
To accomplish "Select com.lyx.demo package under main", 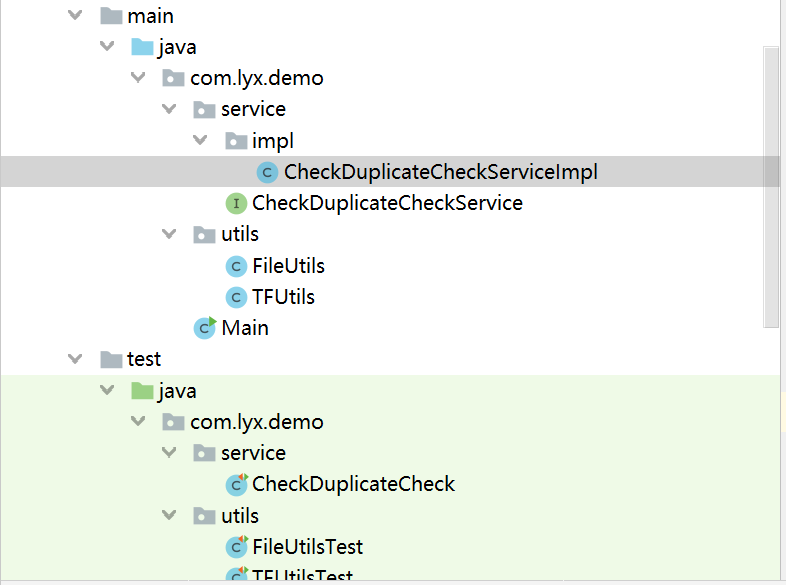I will (256, 78).
